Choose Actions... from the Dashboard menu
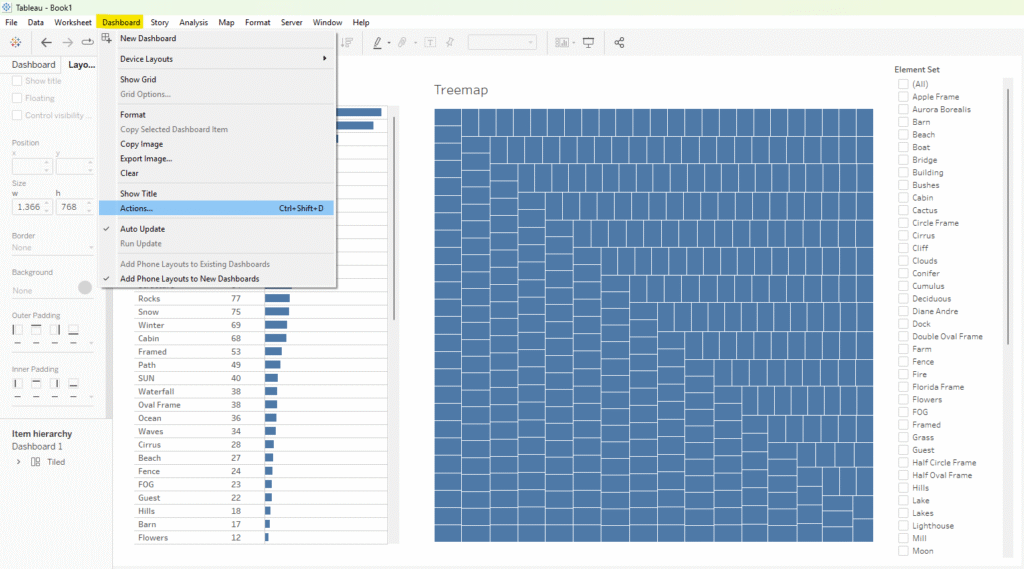This screenshot has height=569, width=1024. point(216,208)
